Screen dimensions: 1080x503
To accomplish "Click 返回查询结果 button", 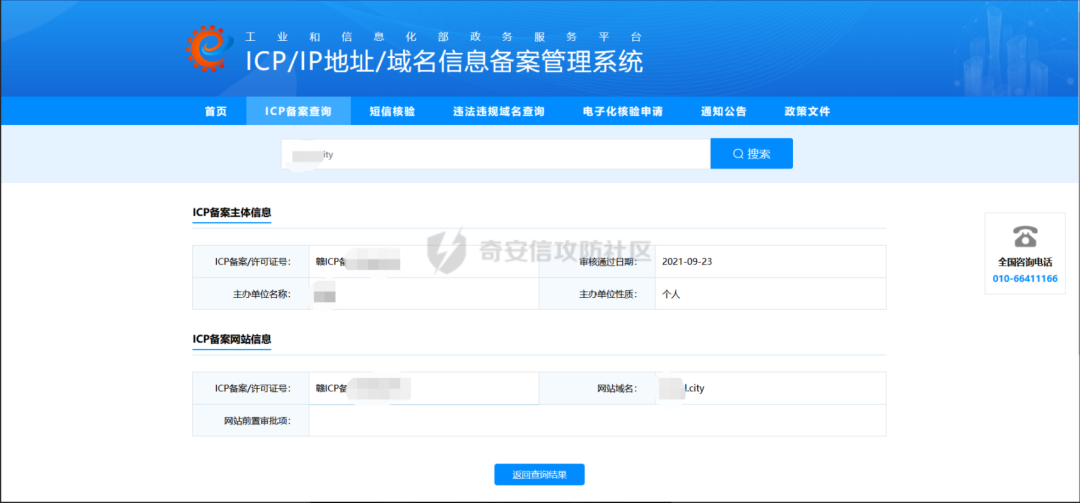I will [539, 475].
